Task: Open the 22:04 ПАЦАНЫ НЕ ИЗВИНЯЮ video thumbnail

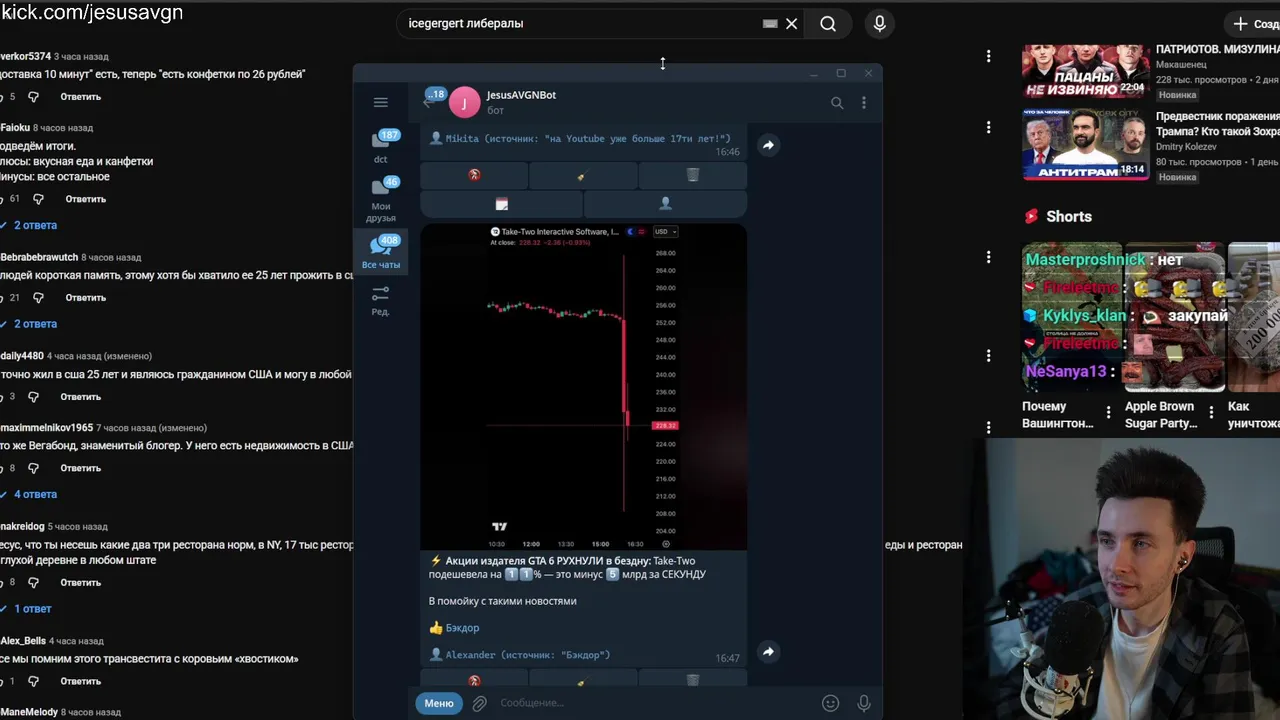Action: [1085, 70]
